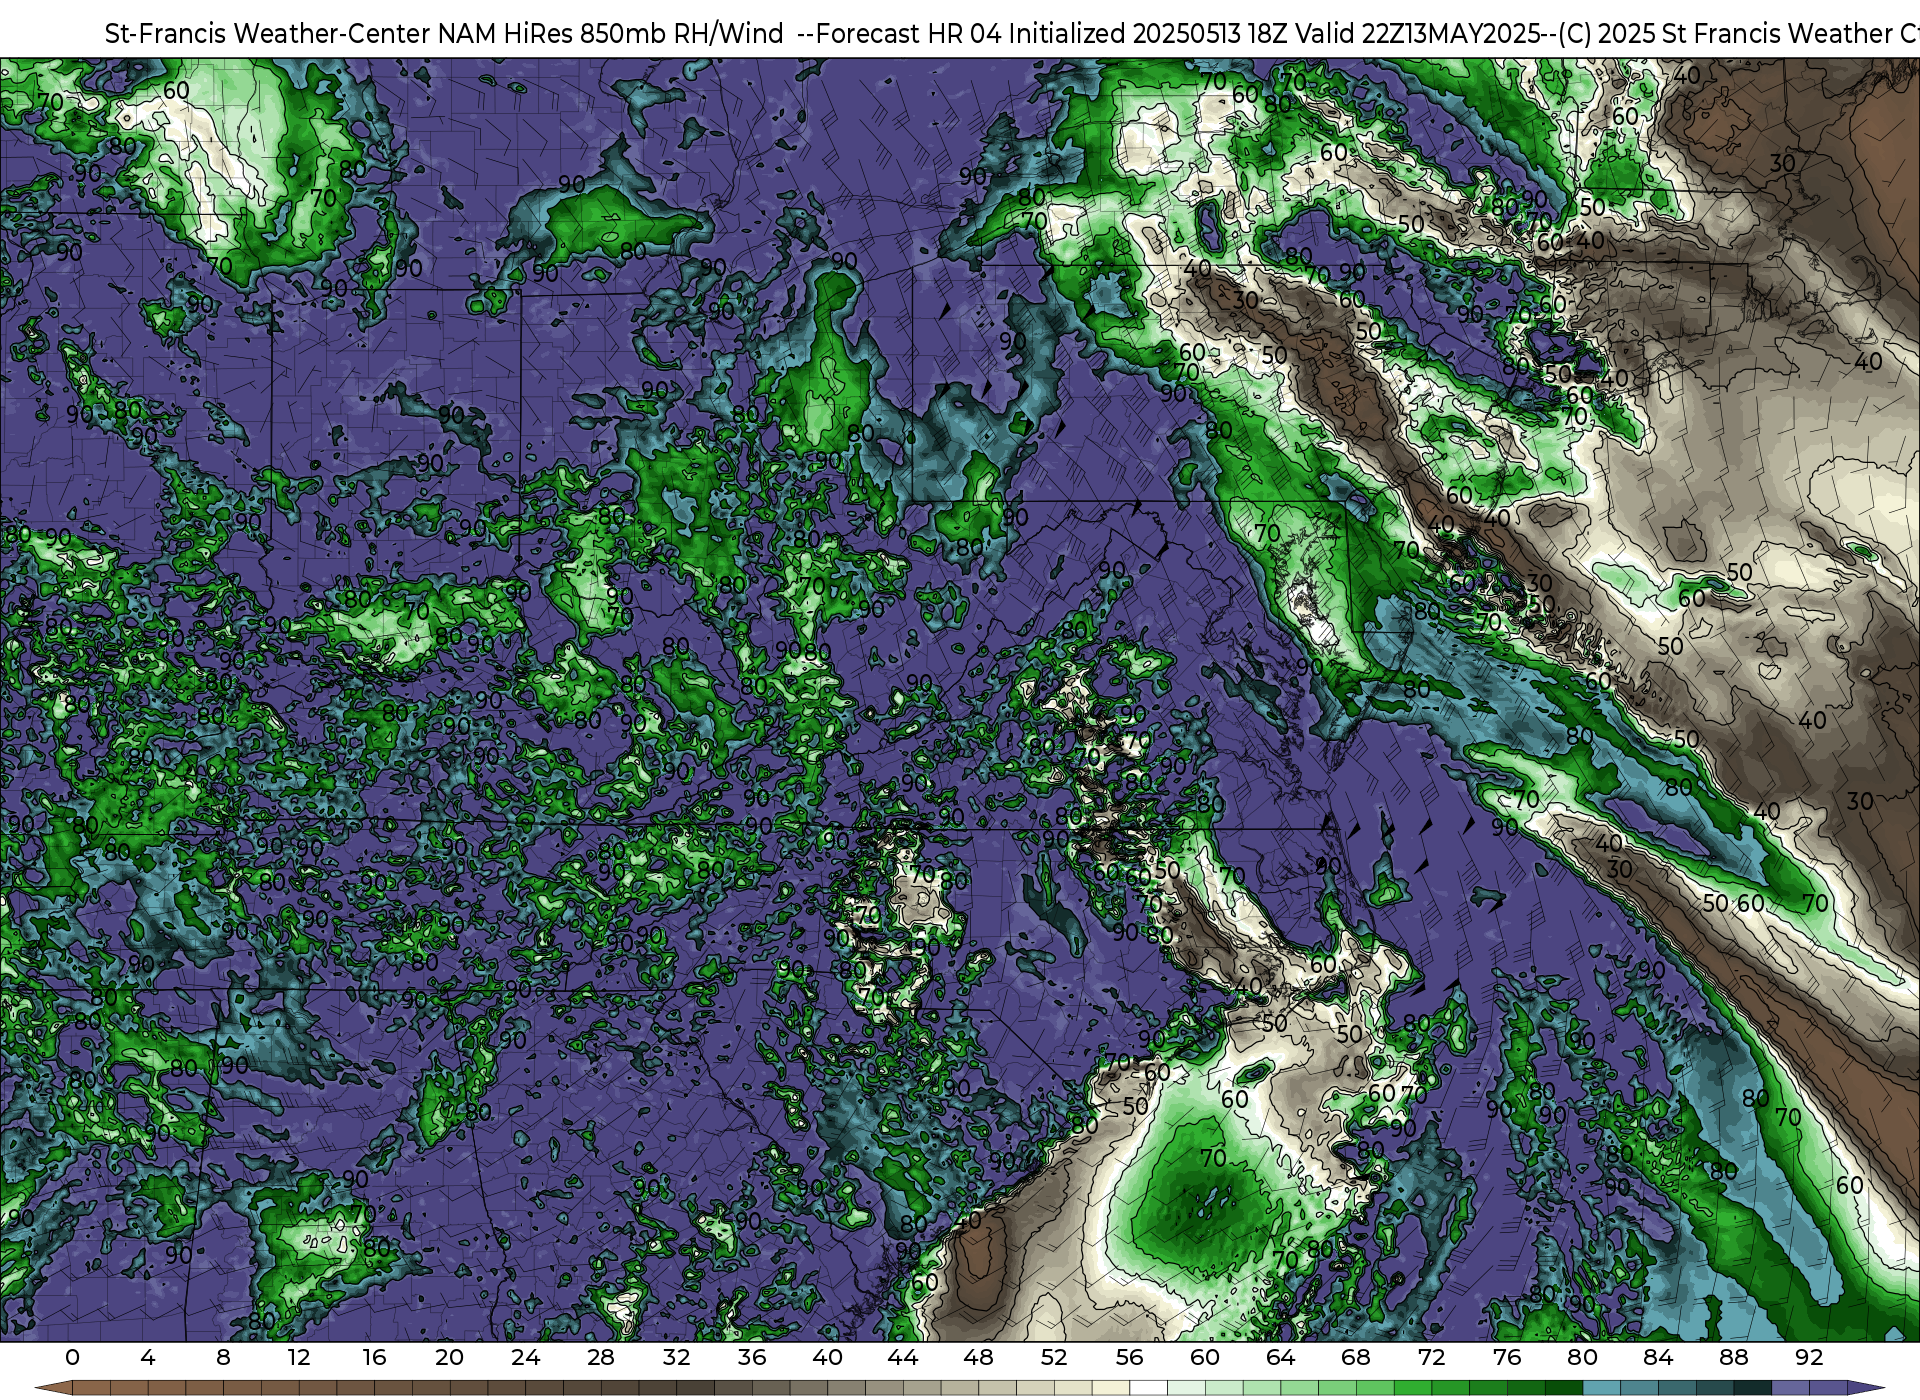1920x1400 pixels.
Task: Click the colorbar tick label '80'
Action: click(x=1582, y=1357)
